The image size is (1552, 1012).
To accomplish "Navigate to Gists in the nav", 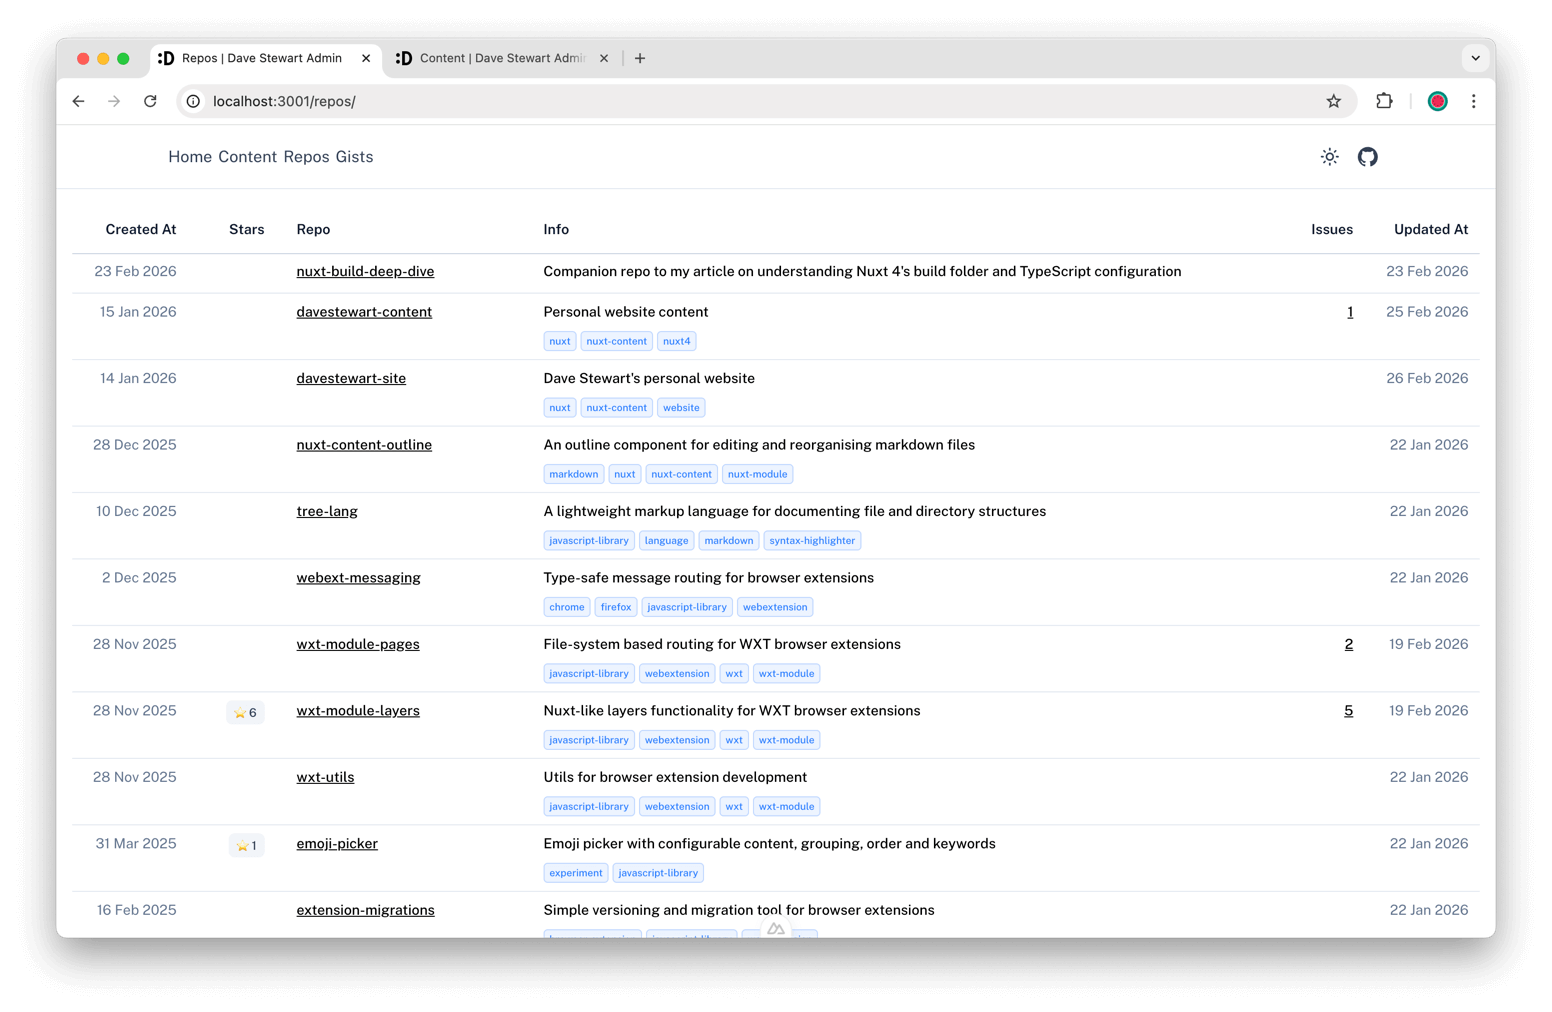I will [354, 157].
